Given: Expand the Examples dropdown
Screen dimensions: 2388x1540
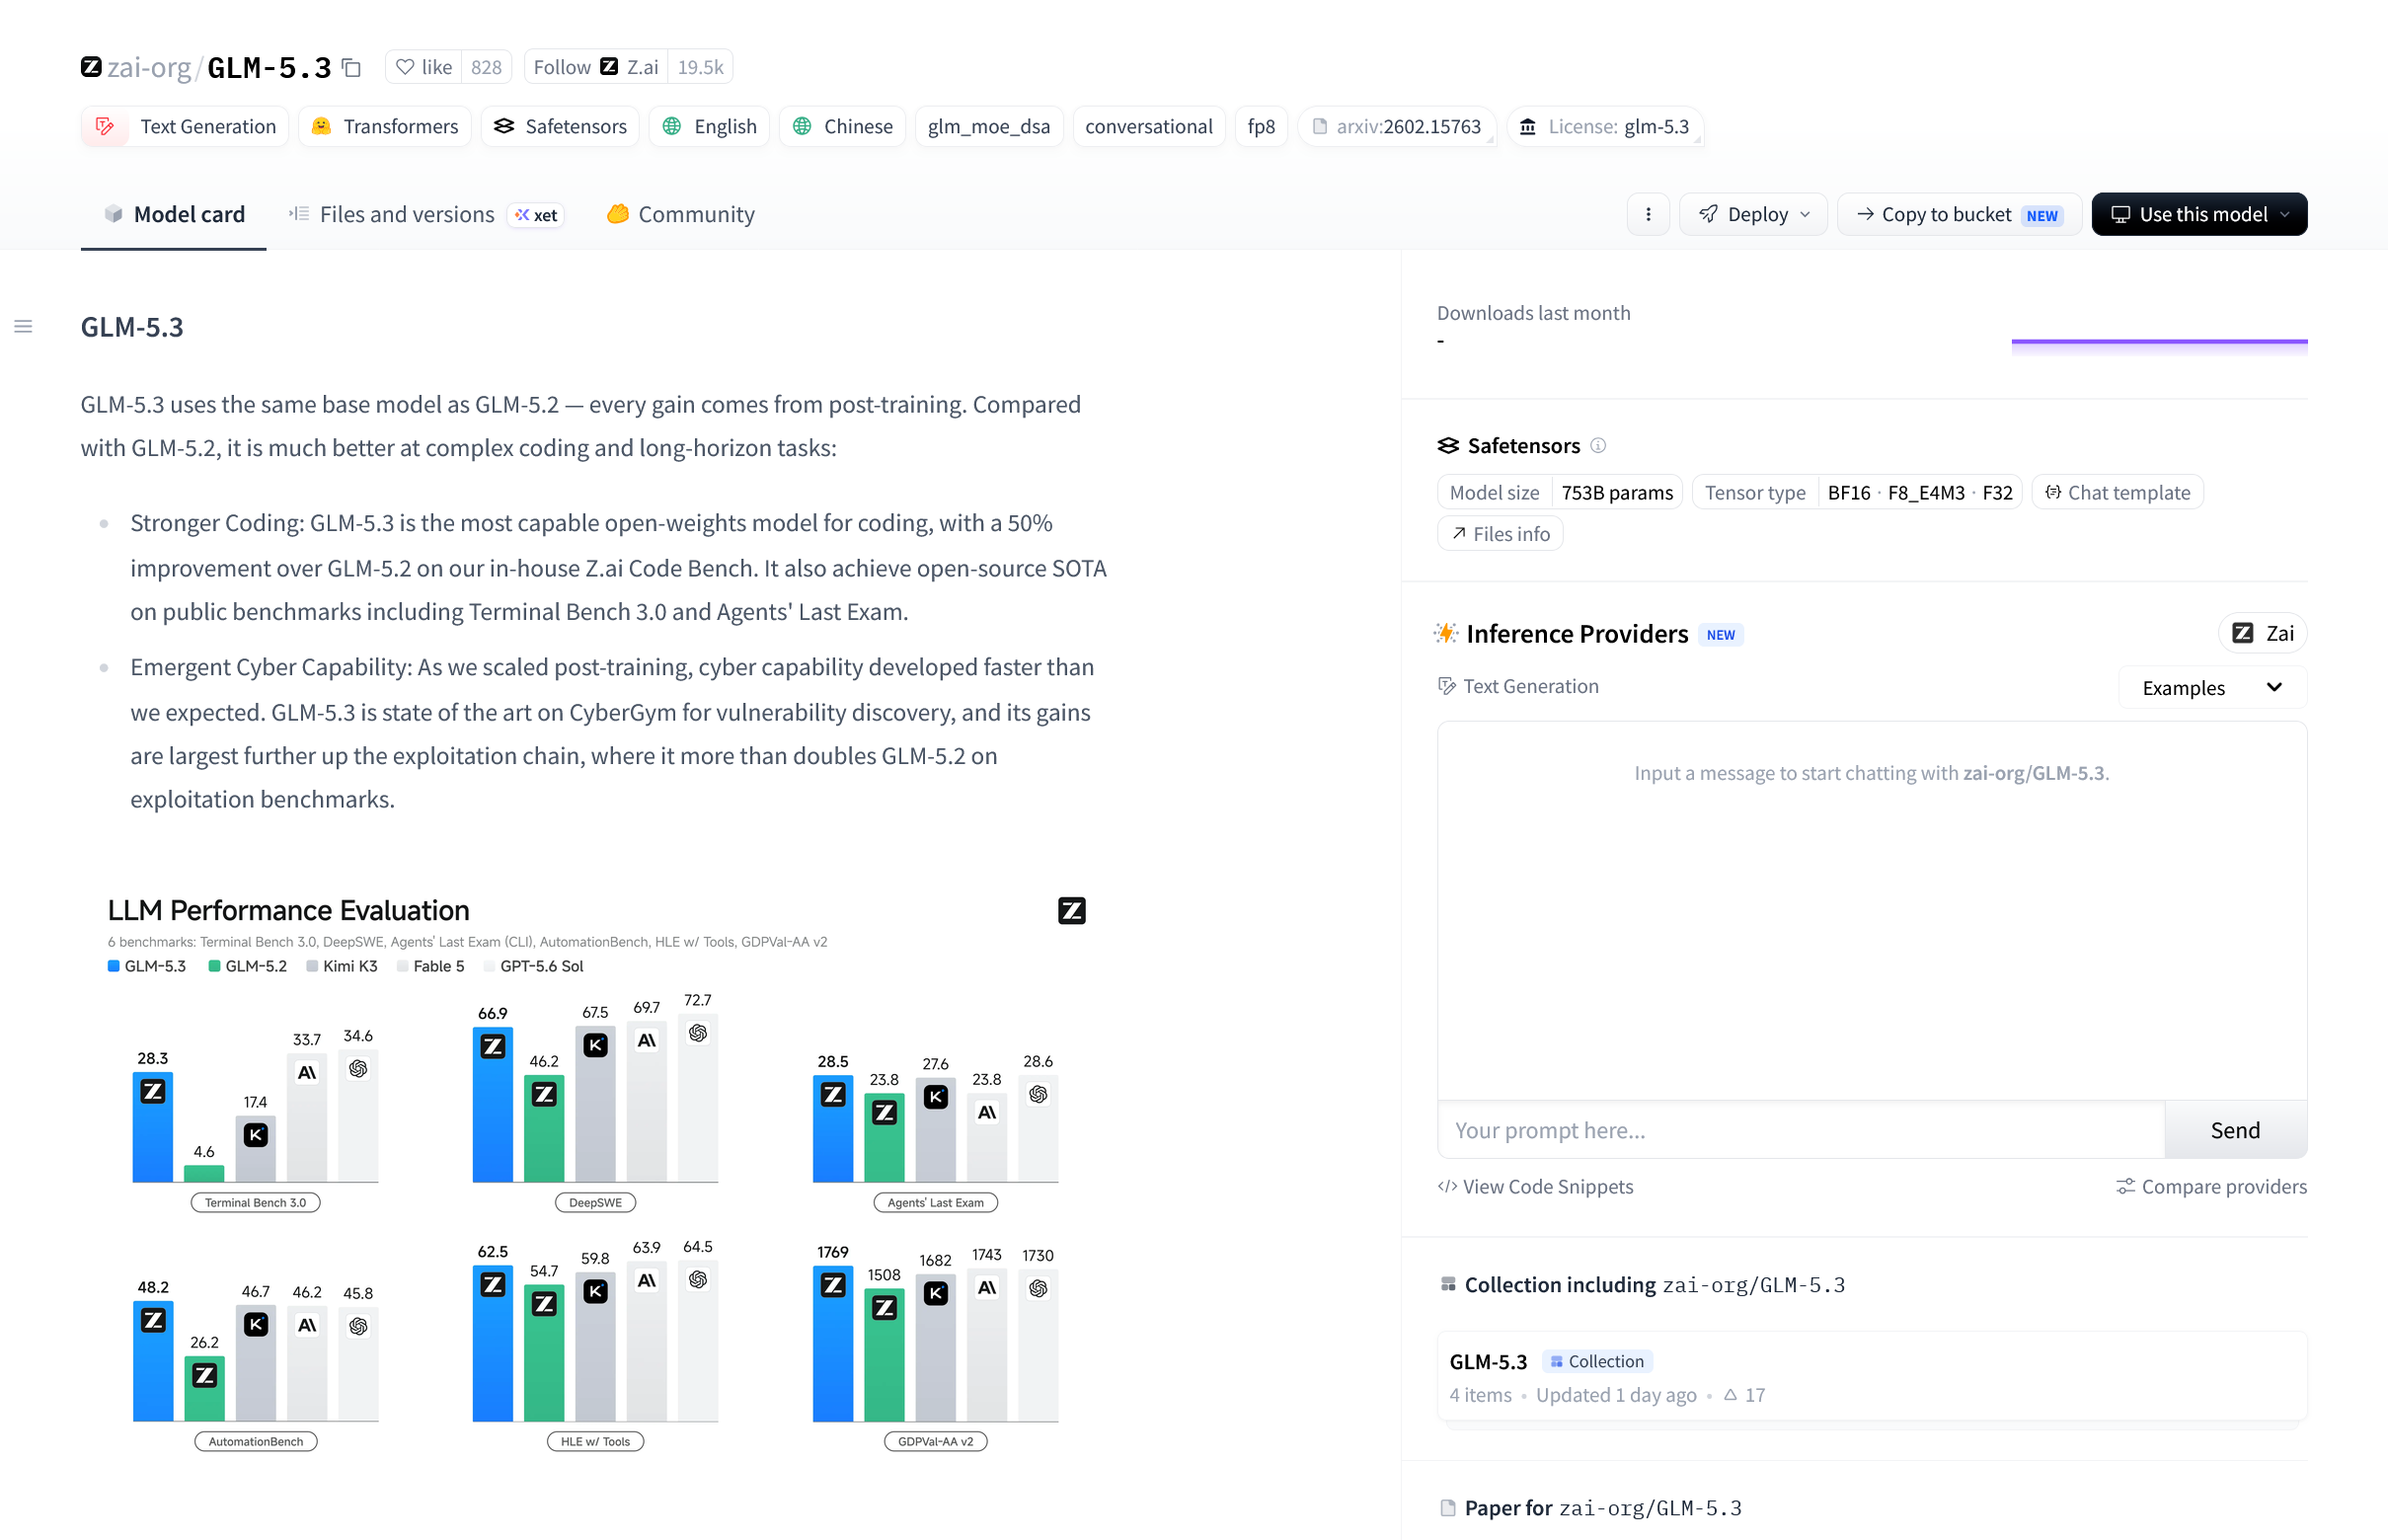Looking at the screenshot, I should (2212, 688).
